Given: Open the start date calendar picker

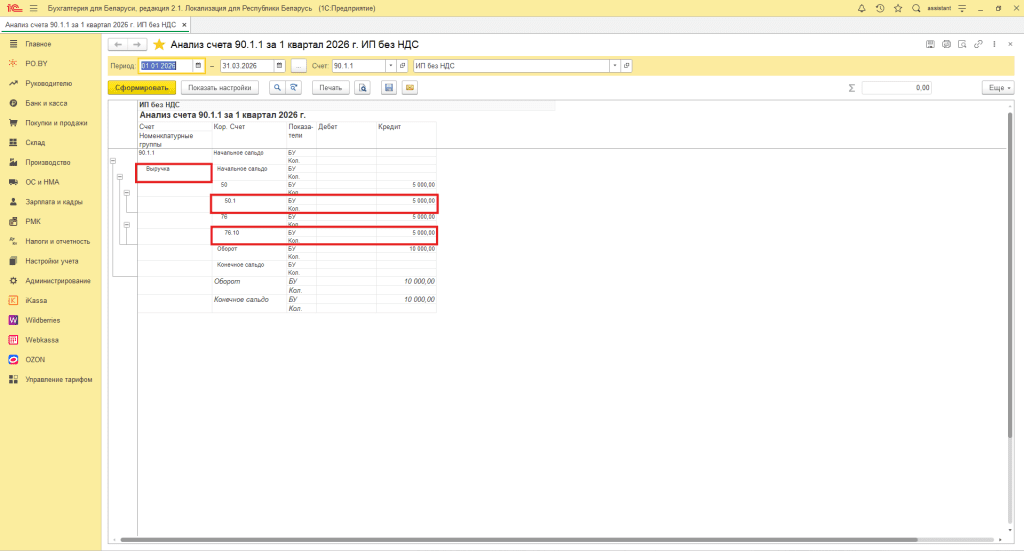Looking at the screenshot, I should (x=198, y=66).
